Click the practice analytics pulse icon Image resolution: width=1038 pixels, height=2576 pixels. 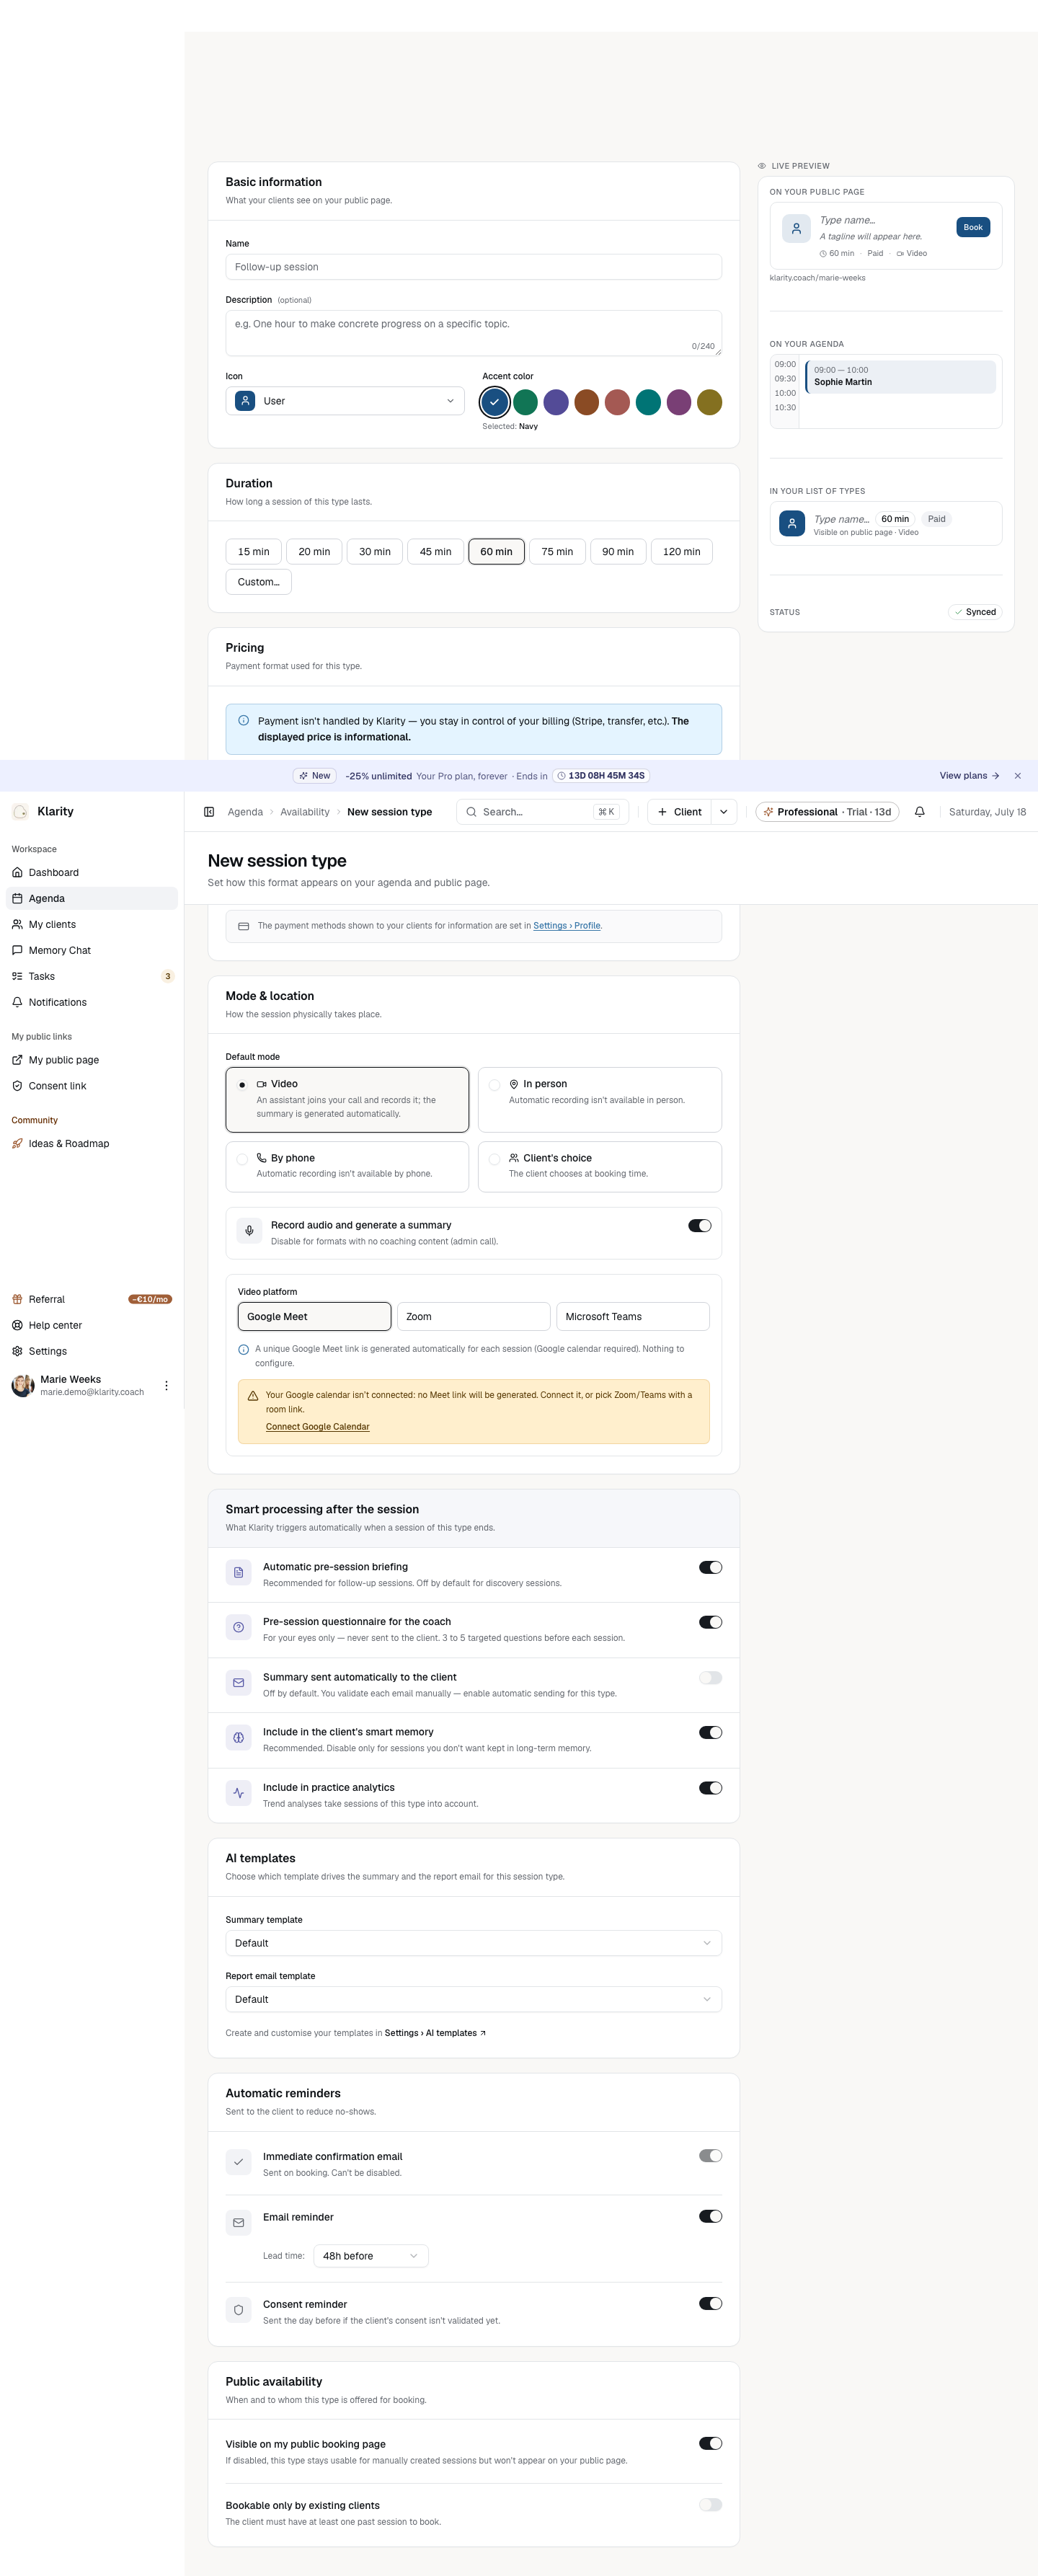[238, 1793]
